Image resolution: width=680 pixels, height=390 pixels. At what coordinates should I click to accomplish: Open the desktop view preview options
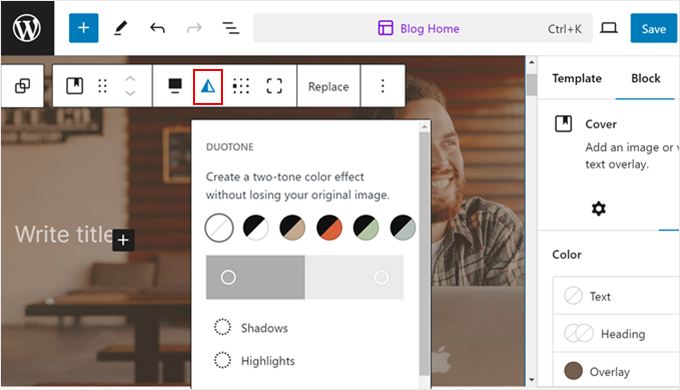point(609,28)
